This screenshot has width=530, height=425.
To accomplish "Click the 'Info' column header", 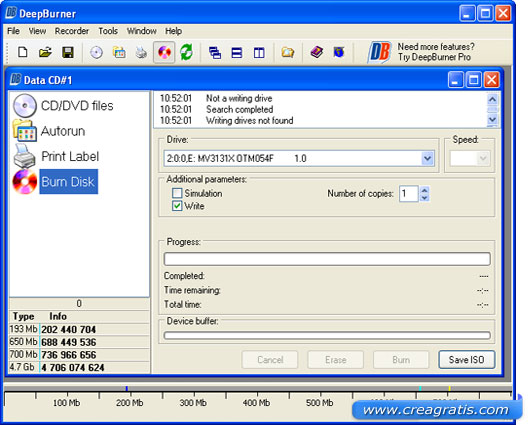I will [x=58, y=316].
